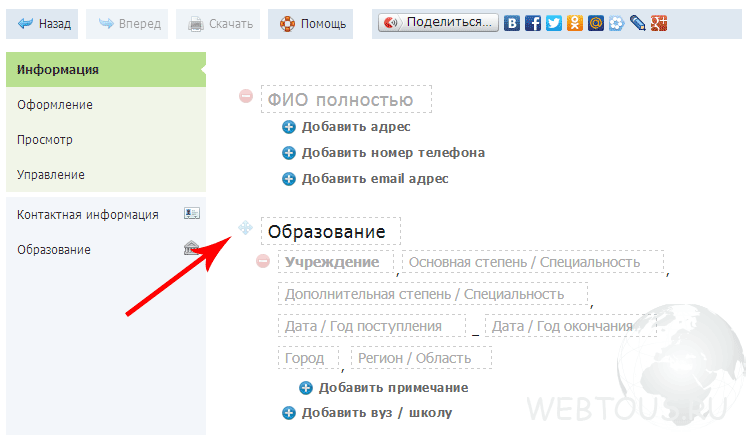Share via the Facebook icon

pyautogui.click(x=533, y=23)
